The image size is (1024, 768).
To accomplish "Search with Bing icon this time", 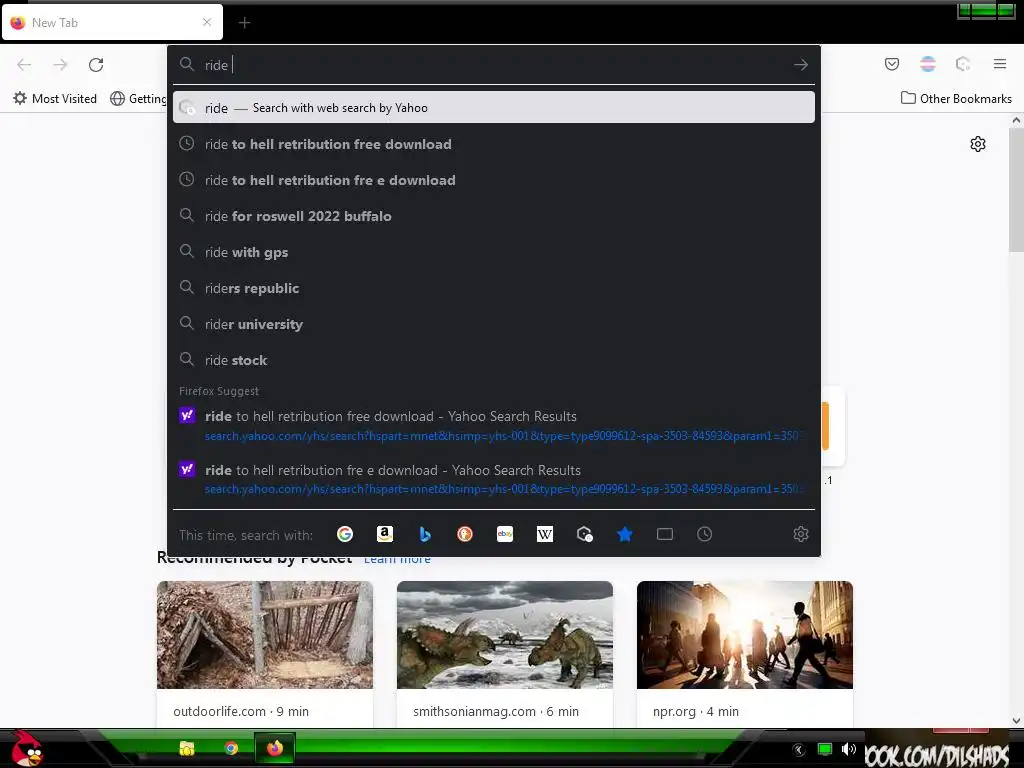I will click(424, 534).
